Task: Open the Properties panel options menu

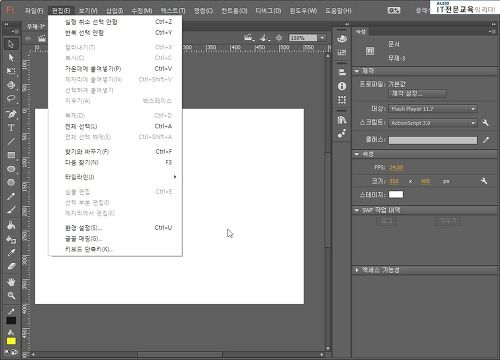Action: (492, 32)
